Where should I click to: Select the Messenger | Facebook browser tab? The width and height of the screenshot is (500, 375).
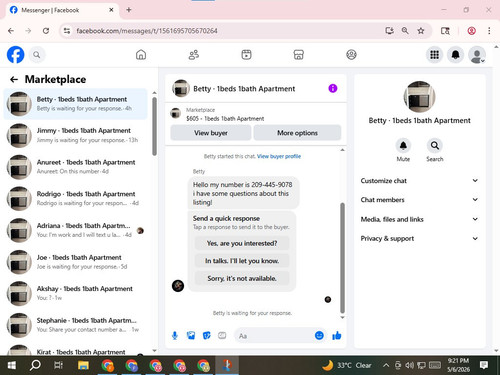(62, 10)
